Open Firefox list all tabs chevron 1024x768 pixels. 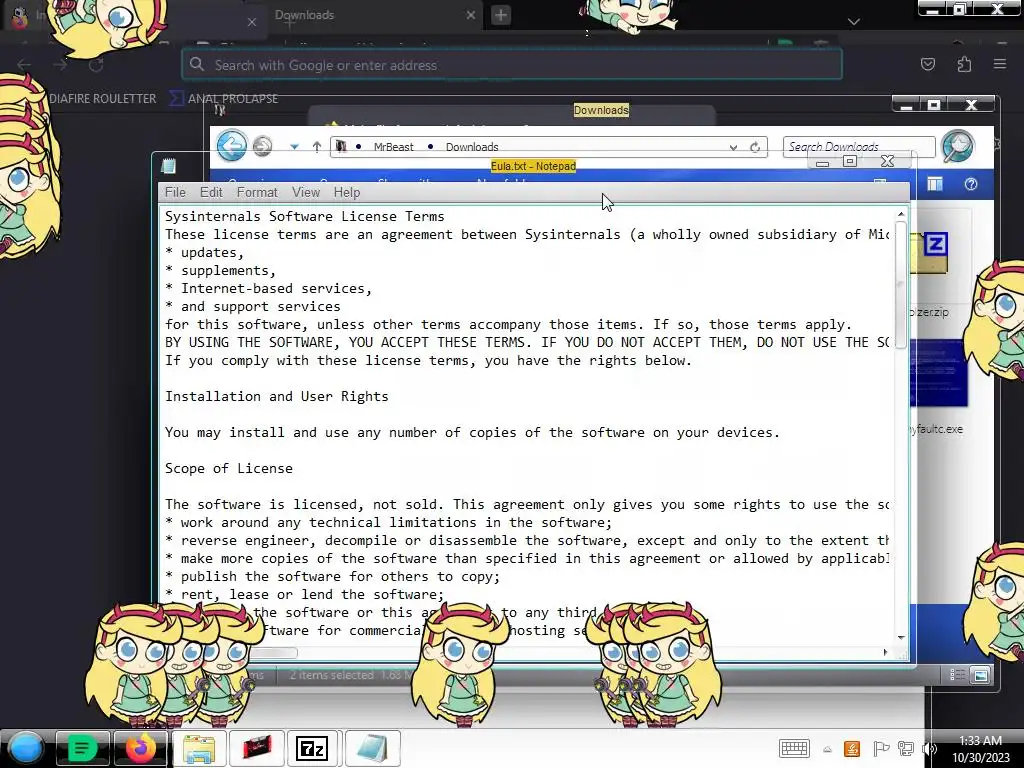tap(854, 22)
